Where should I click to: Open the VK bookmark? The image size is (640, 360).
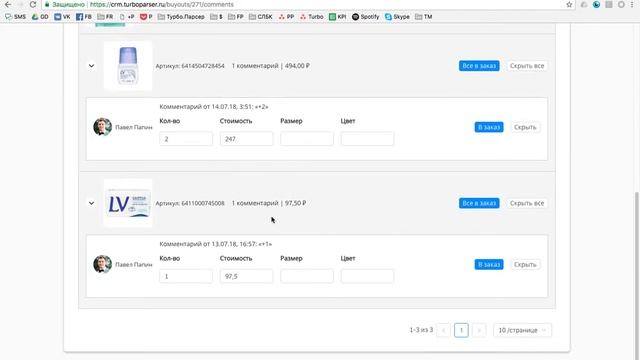(62, 17)
